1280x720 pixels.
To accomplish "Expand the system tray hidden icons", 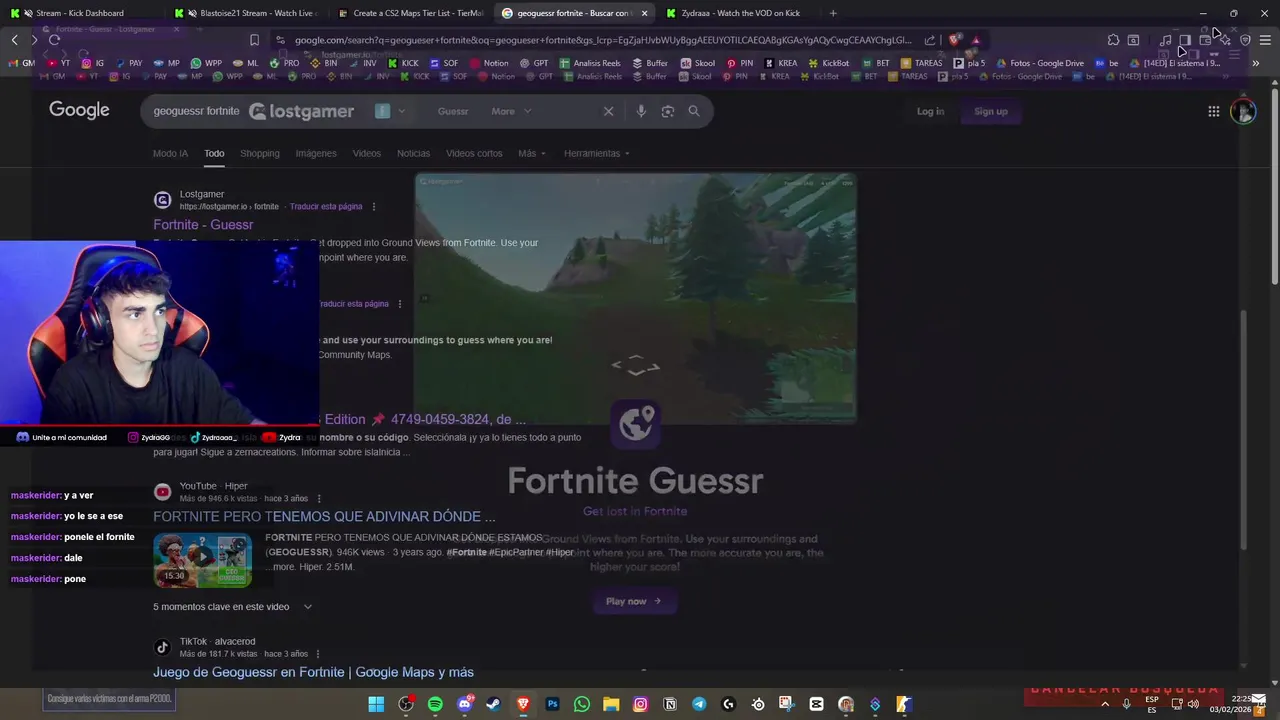I will click(1105, 704).
